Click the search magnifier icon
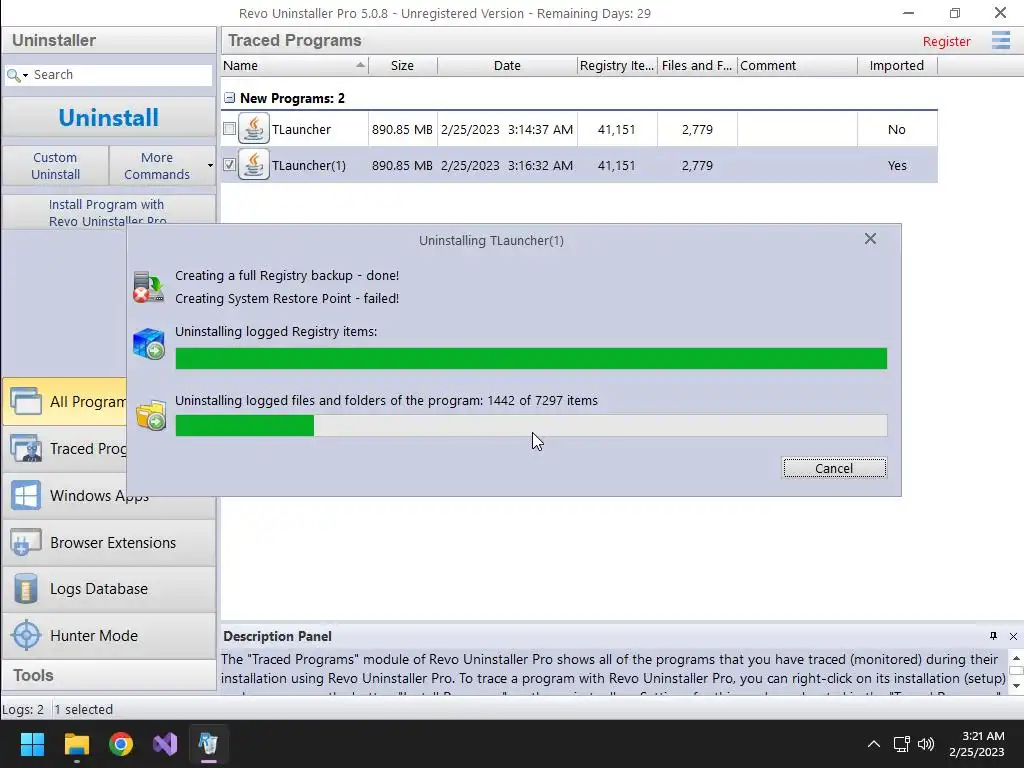 (12, 75)
